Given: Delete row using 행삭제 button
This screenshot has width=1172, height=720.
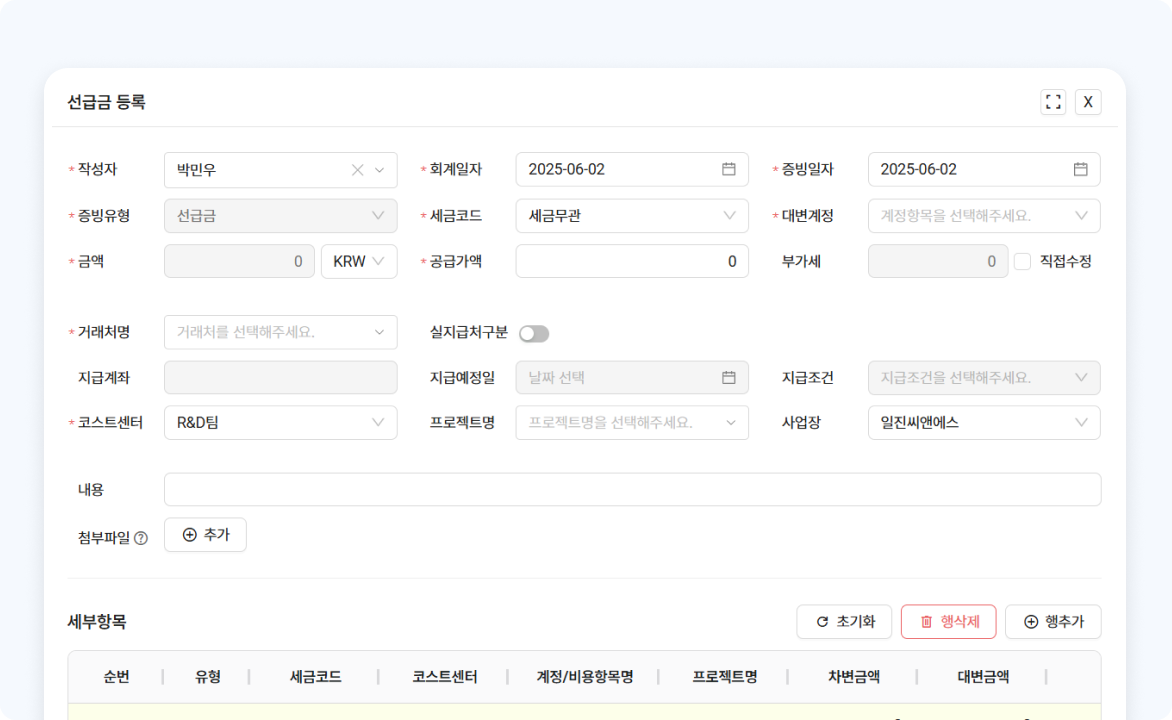Looking at the screenshot, I should pyautogui.click(x=948, y=622).
